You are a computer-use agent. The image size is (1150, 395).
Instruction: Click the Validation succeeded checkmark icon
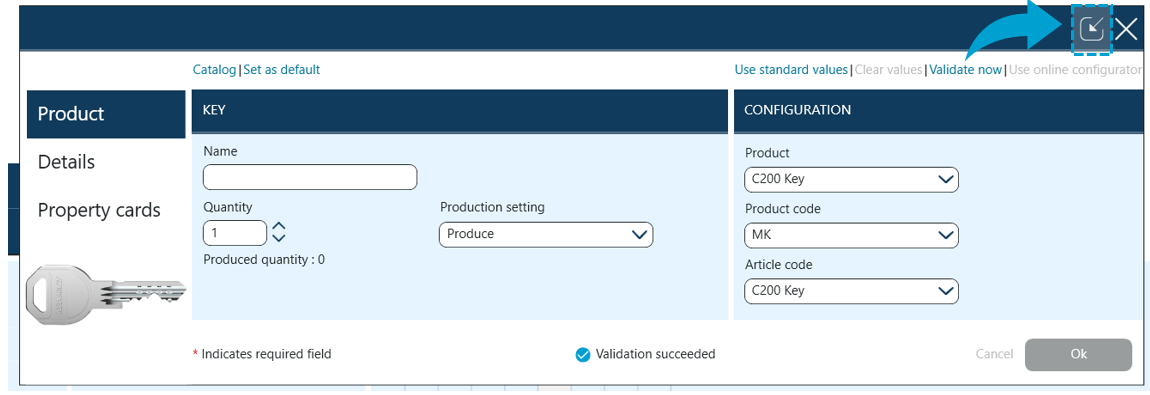coord(582,355)
